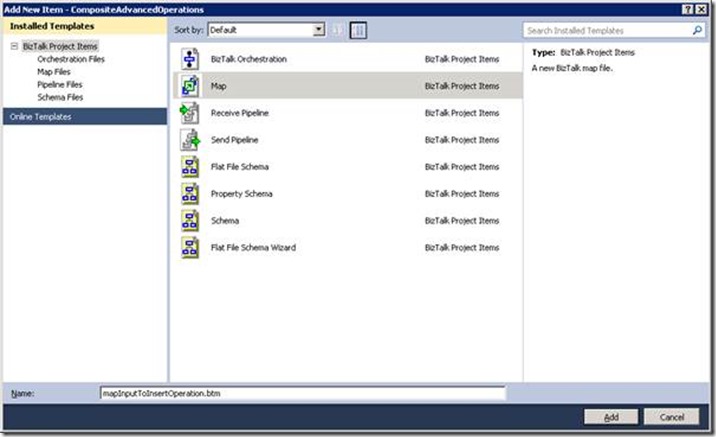Select the Flat File Schema icon
The image size is (716, 437).
tap(190, 167)
